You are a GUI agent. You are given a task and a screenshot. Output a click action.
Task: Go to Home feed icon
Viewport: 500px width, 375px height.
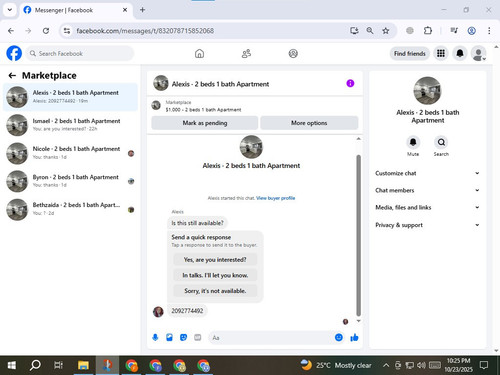pos(199,53)
